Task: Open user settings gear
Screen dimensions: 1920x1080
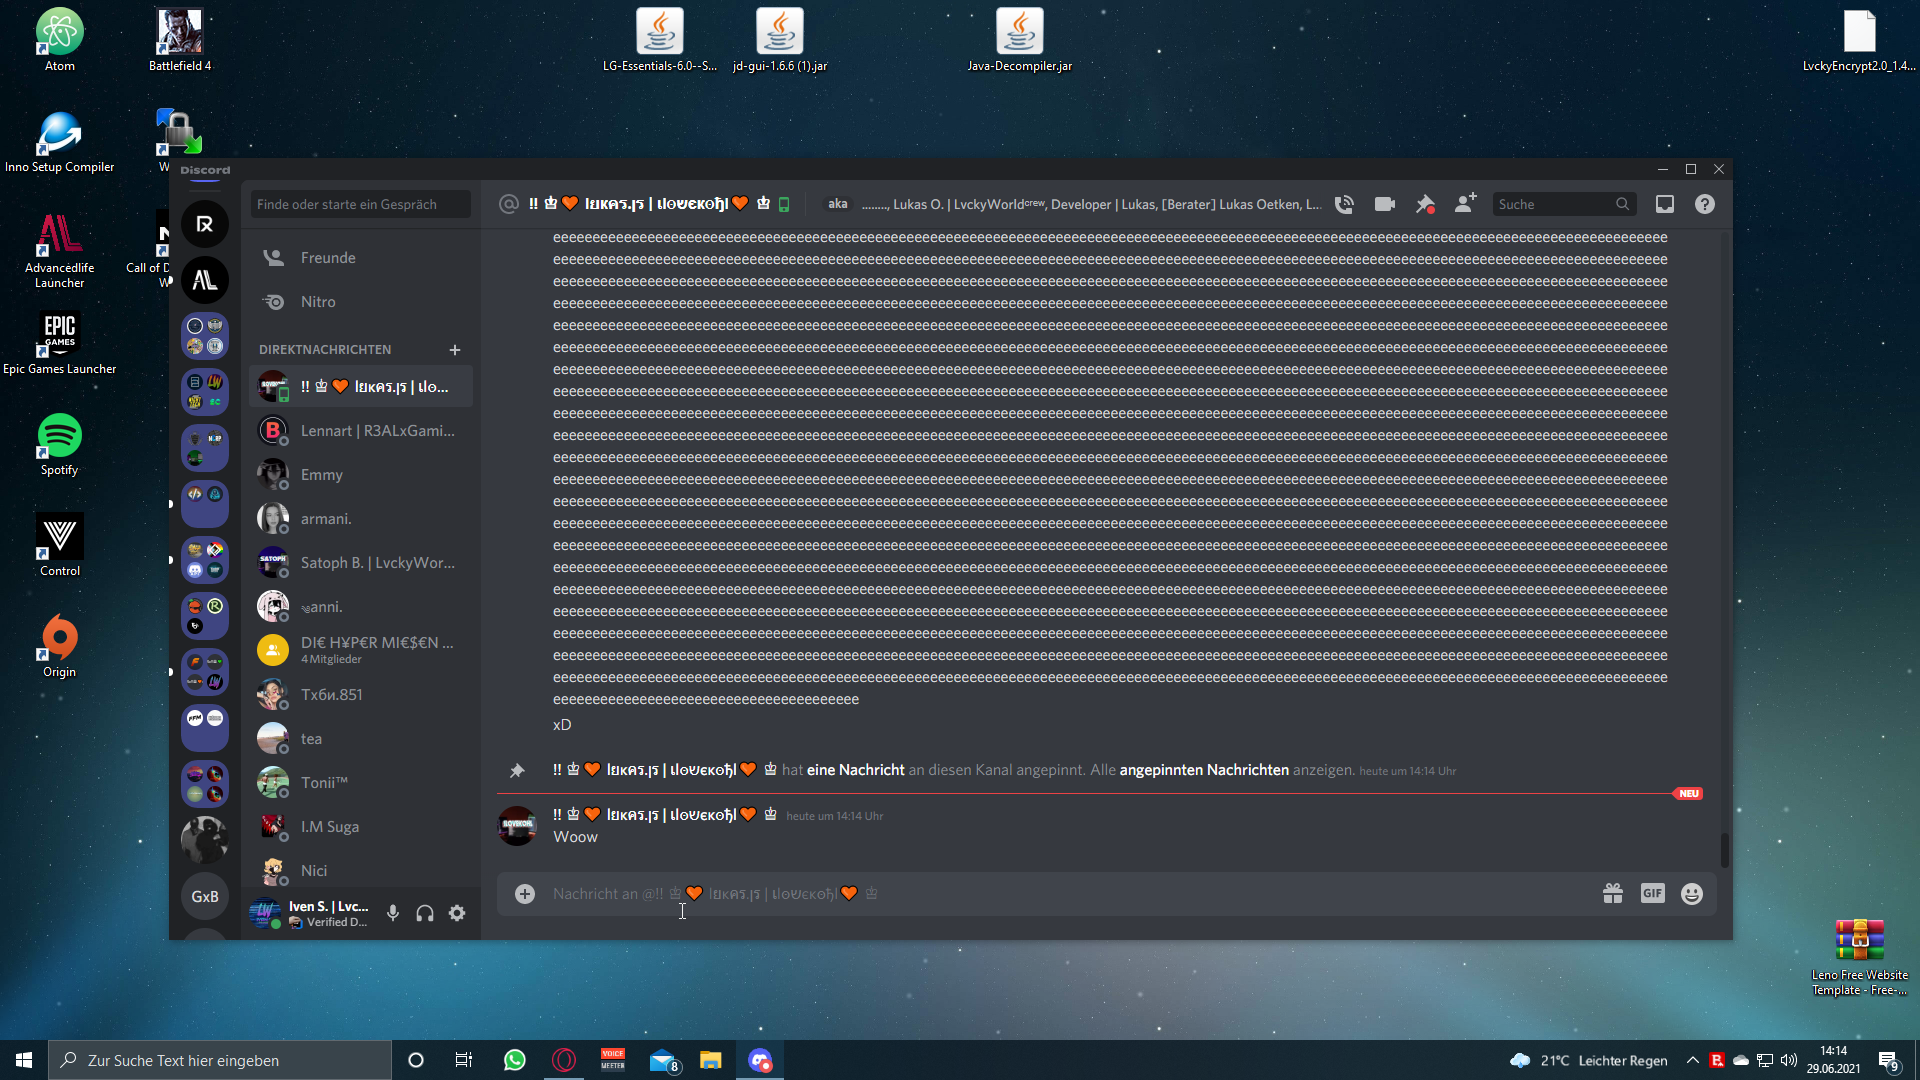Action: click(457, 913)
